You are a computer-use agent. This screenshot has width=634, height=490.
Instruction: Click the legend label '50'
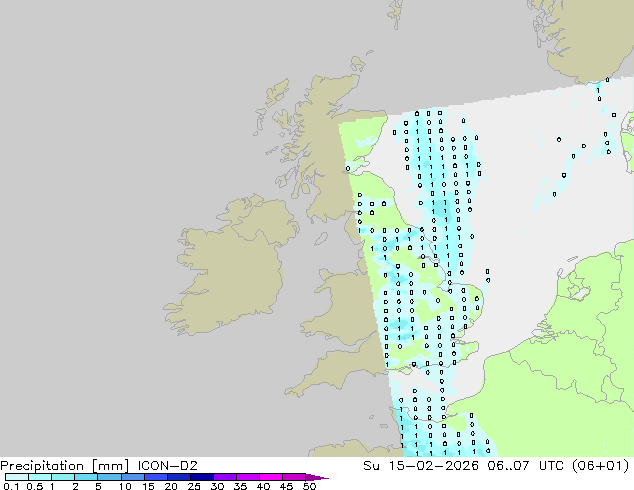point(309,486)
